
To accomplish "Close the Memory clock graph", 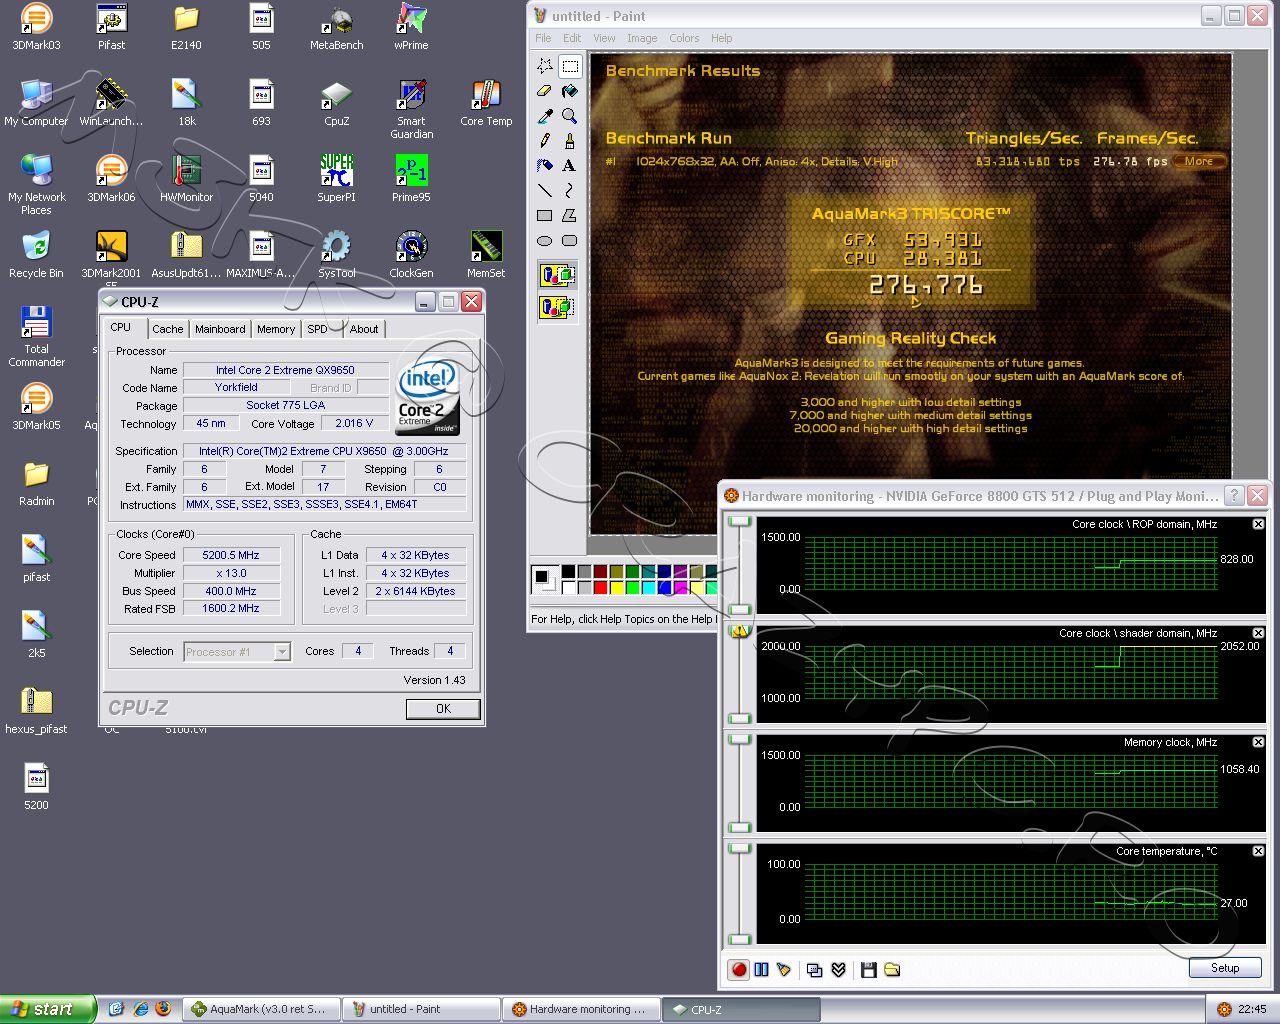I will (1258, 742).
